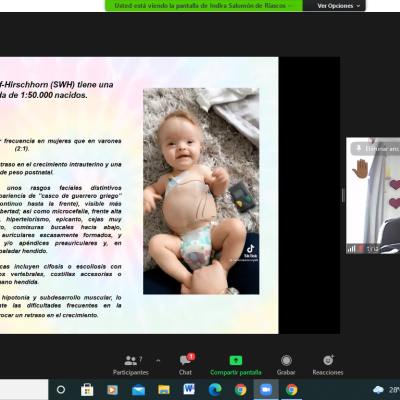The height and width of the screenshot is (400, 400).
Task: Start recording with the Grabar button
Action: (286, 365)
